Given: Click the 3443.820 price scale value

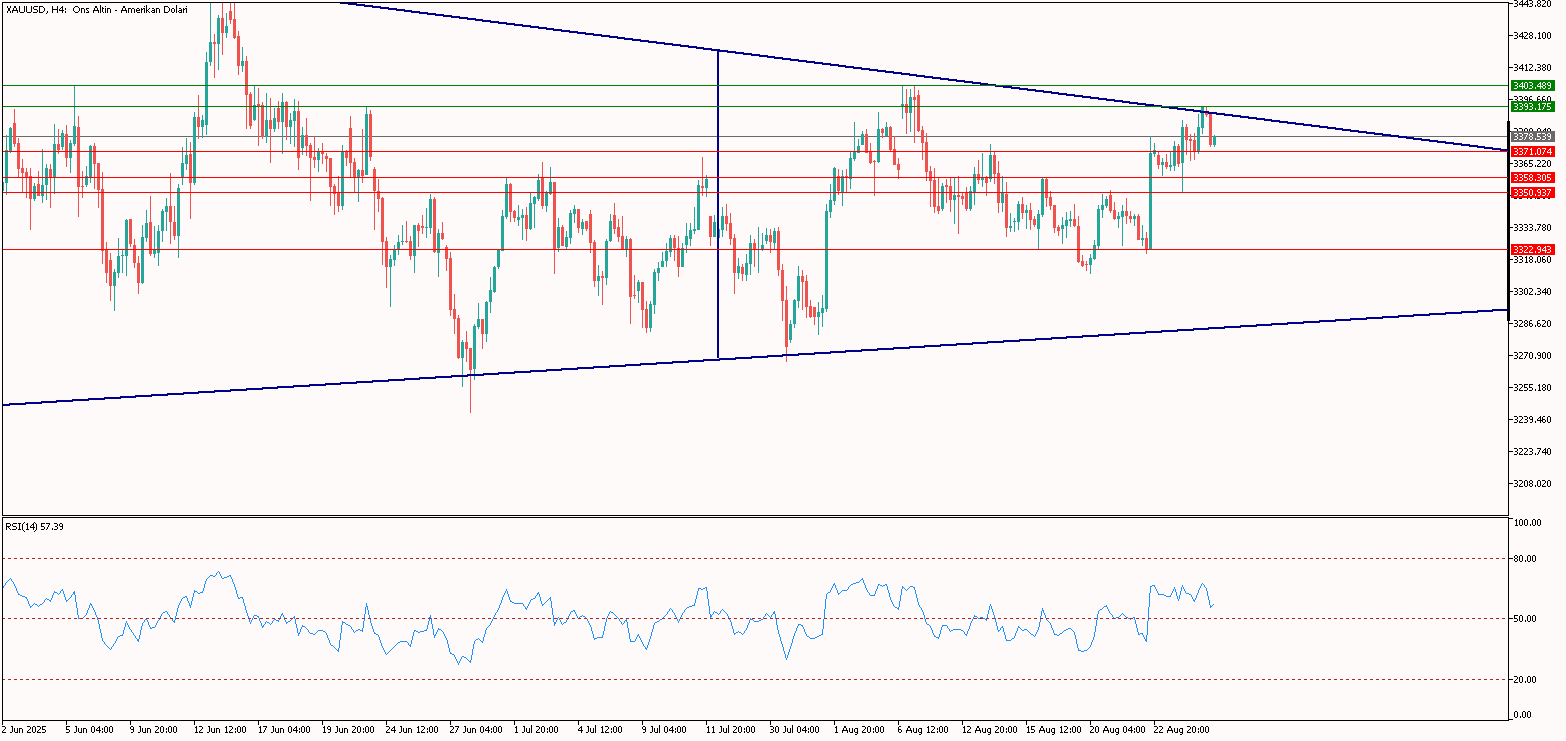Looking at the screenshot, I should (1533, 4).
